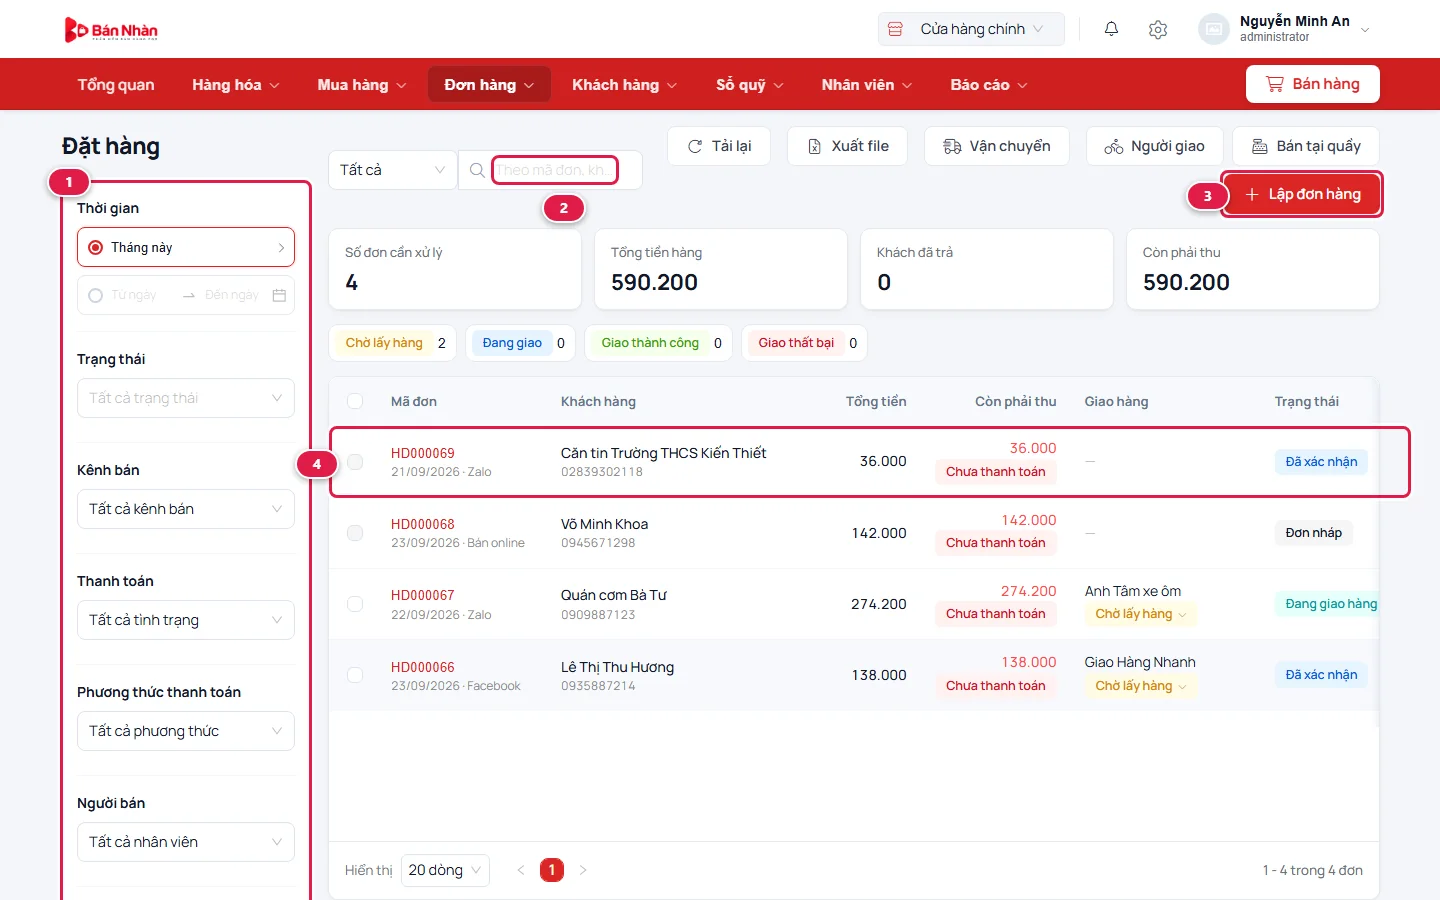Expand the Tất cả trạng thái dropdown
Viewport: 1440px width, 900px height.
point(186,398)
